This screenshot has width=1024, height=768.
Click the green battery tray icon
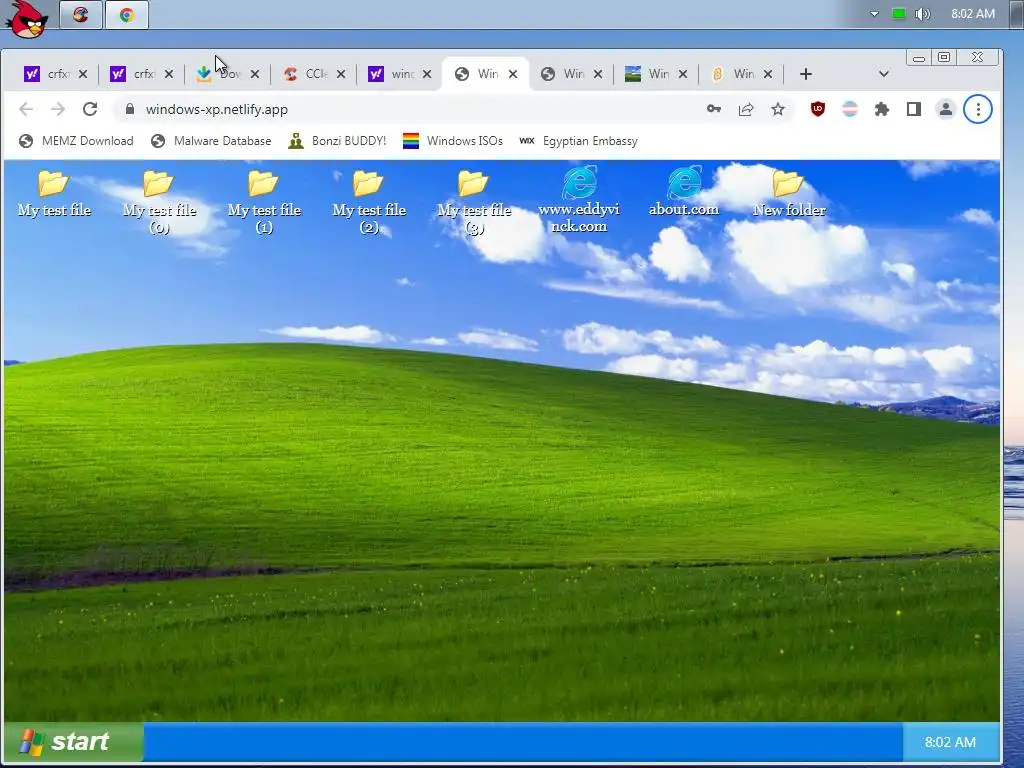[899, 14]
